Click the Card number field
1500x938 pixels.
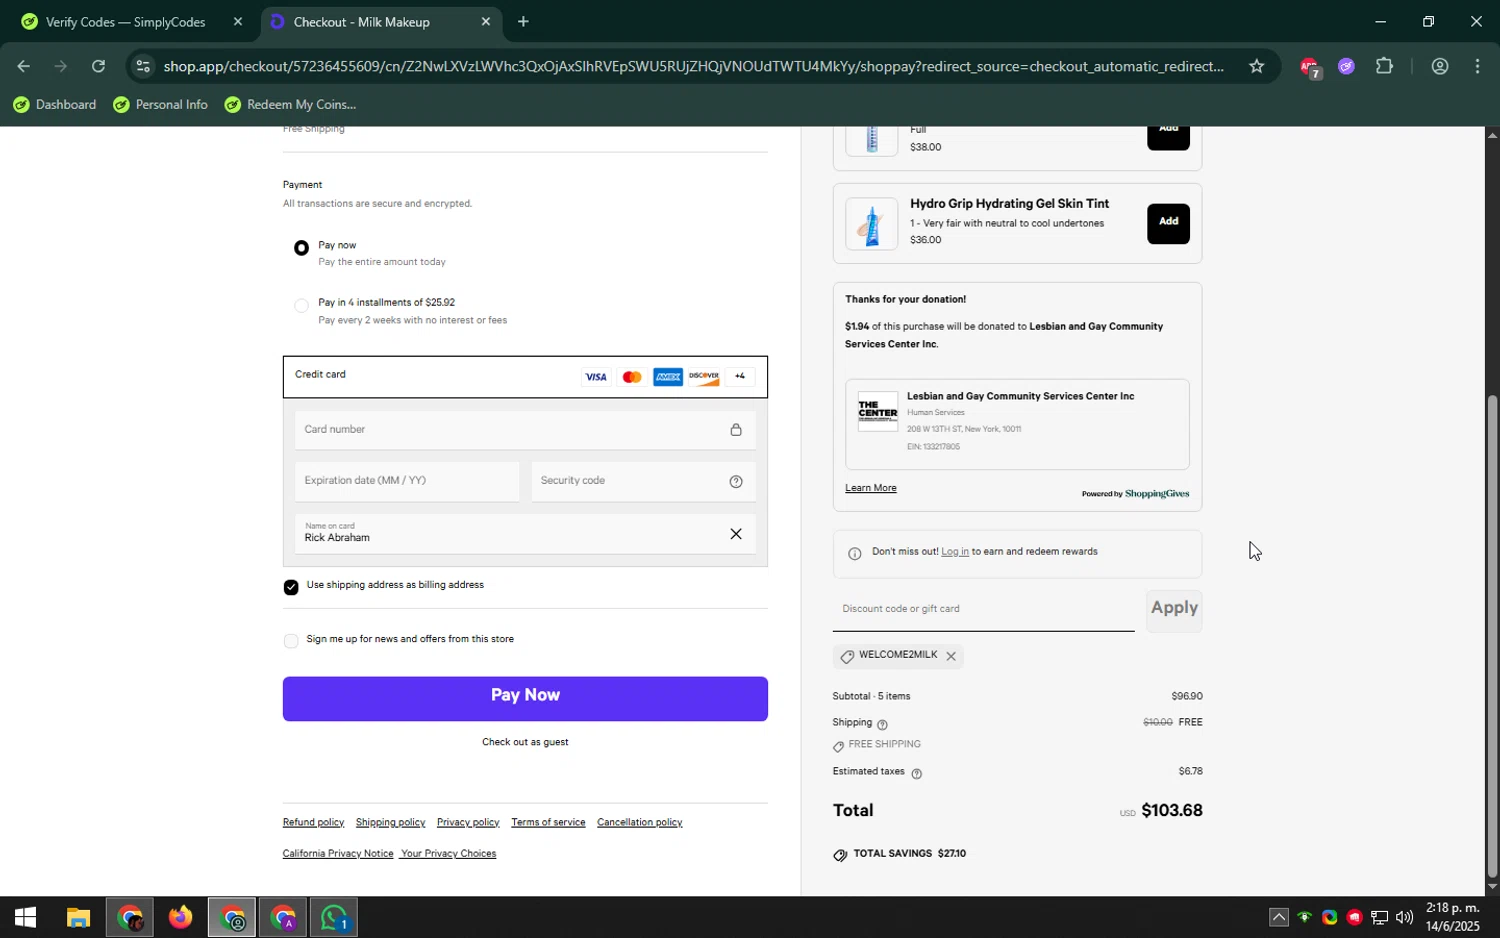point(525,430)
